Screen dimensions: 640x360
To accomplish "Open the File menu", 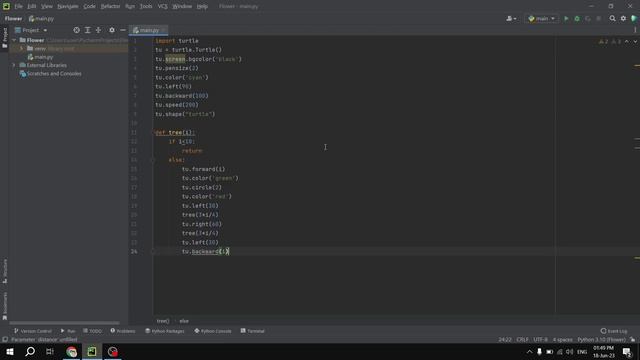I will click(18, 7).
